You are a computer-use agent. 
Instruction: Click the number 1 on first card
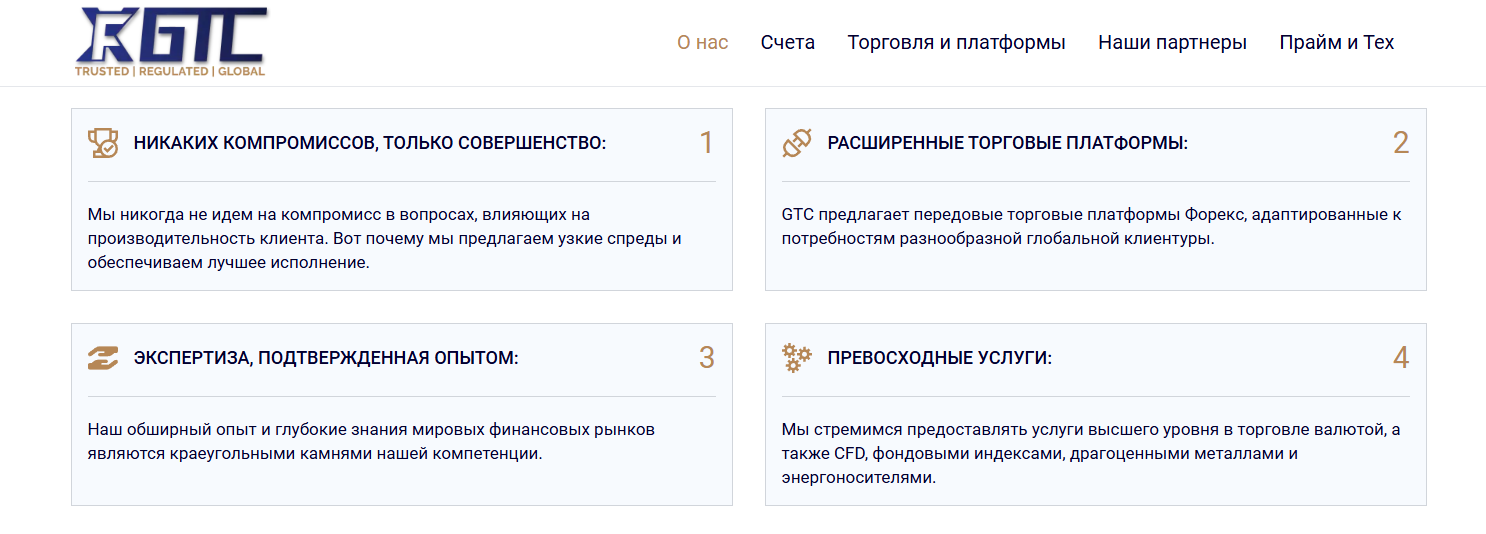point(706,143)
